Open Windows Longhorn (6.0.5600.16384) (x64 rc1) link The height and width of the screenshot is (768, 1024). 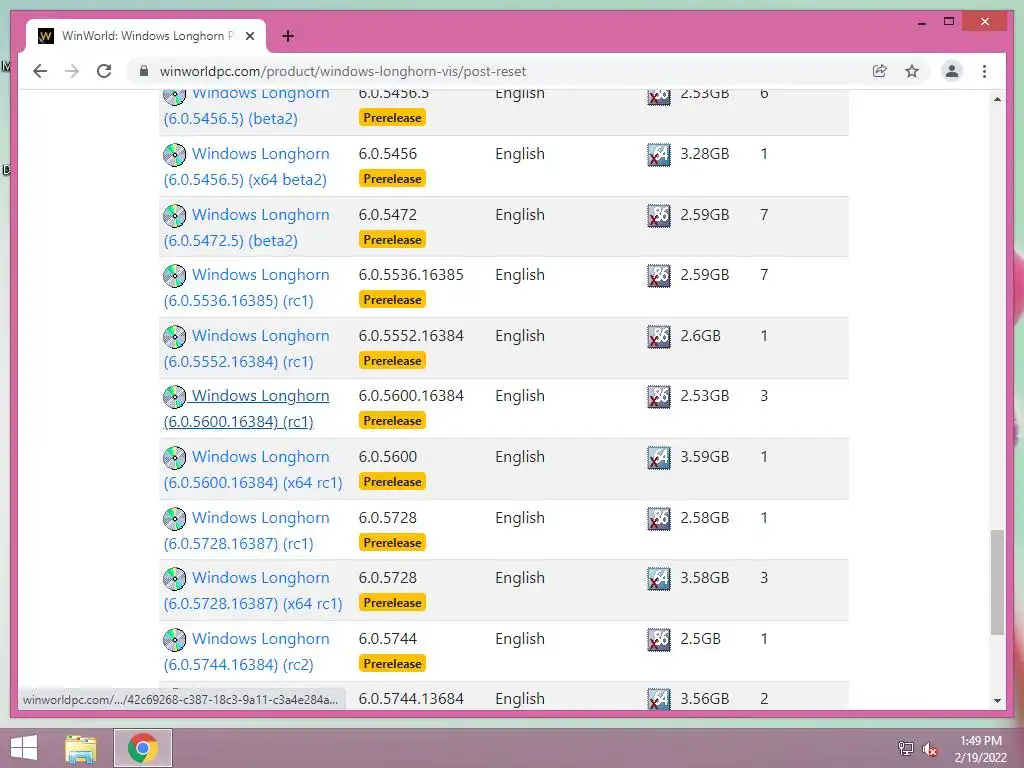click(x=253, y=469)
